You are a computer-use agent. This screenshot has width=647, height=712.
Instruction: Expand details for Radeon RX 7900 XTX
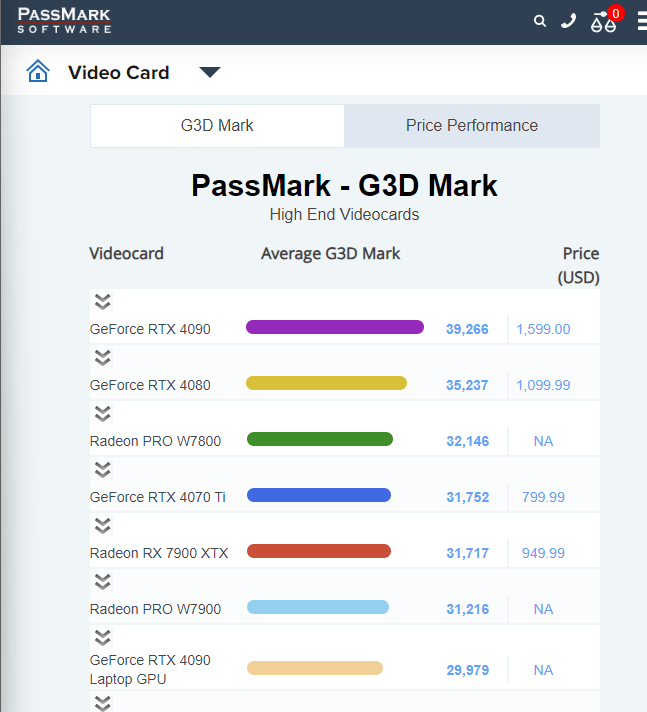coord(103,526)
